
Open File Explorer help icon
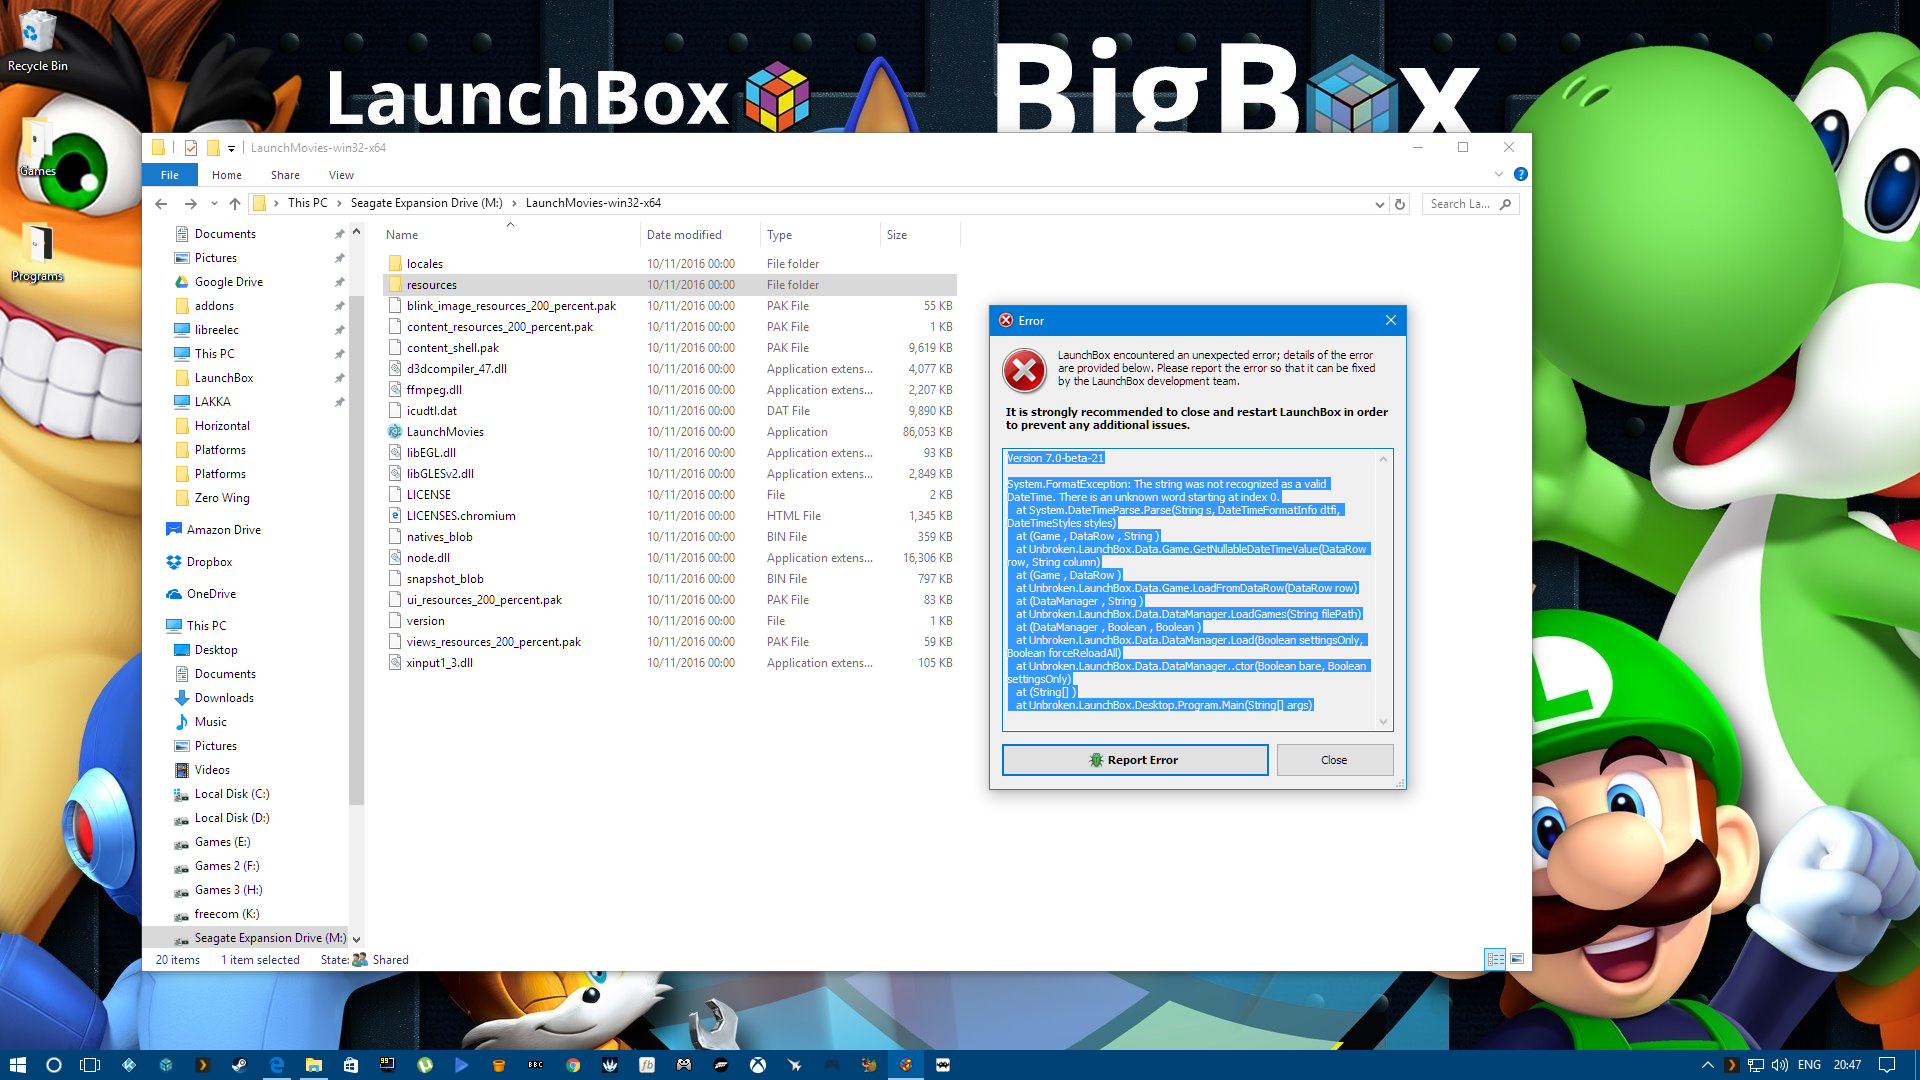coord(1520,174)
